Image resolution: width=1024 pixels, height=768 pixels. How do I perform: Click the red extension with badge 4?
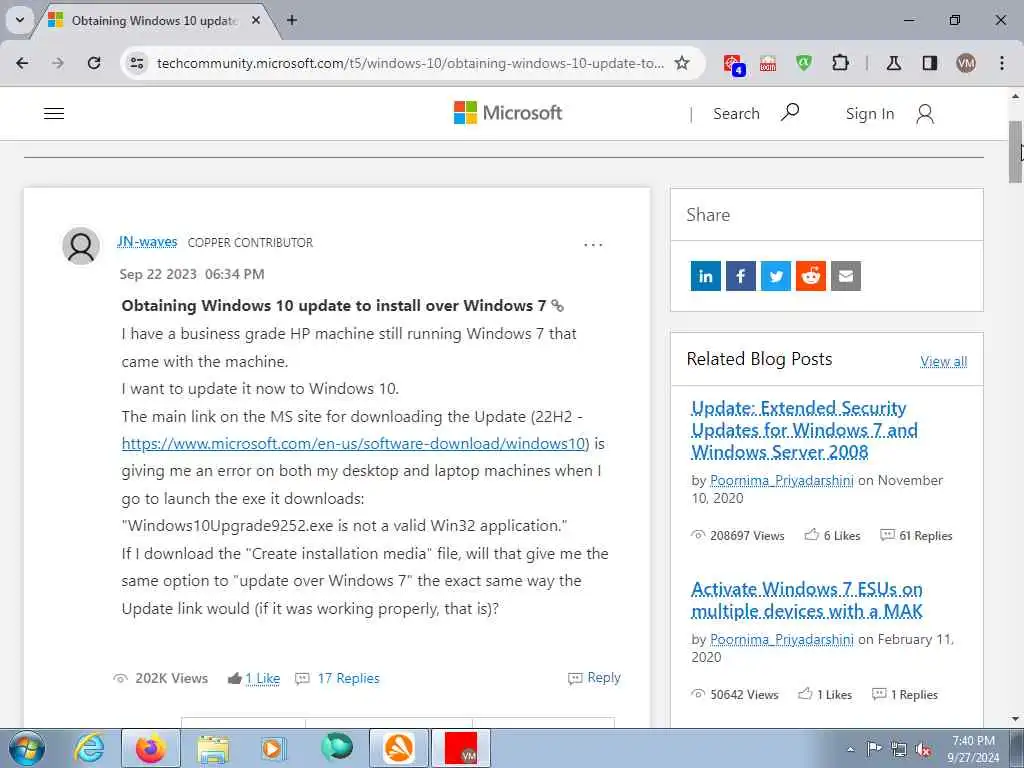click(x=733, y=64)
